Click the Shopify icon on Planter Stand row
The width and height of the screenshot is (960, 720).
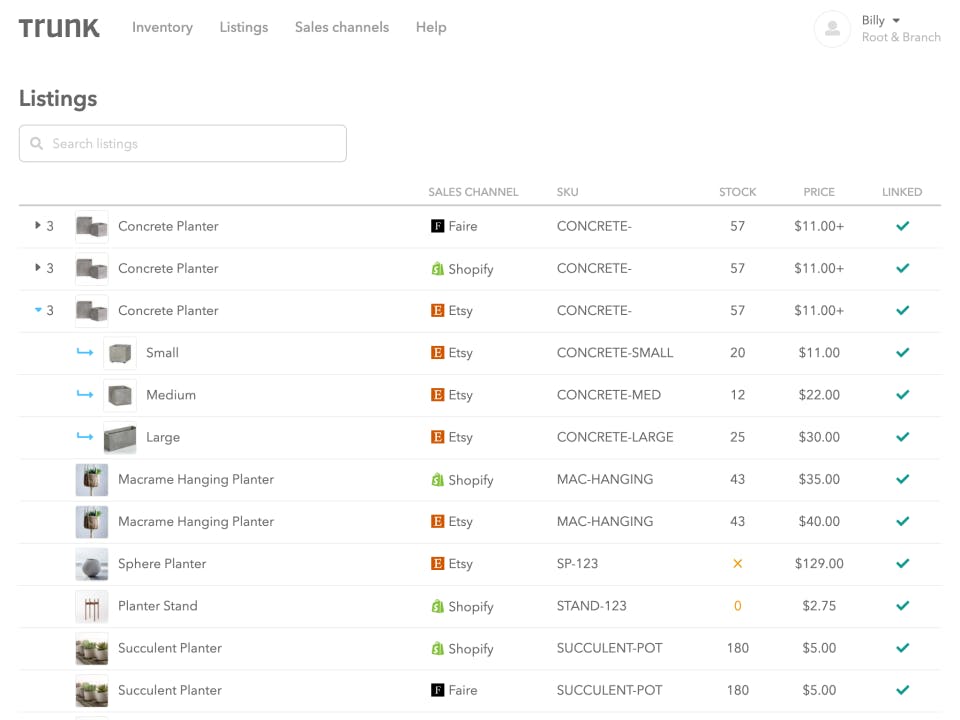point(436,605)
